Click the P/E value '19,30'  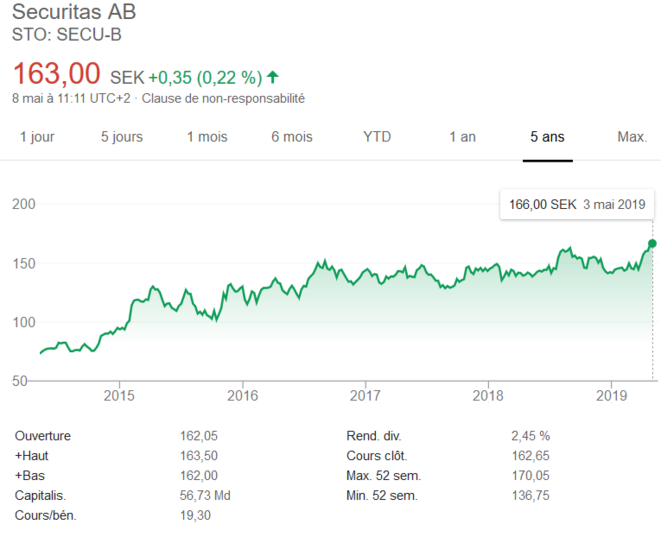(195, 515)
